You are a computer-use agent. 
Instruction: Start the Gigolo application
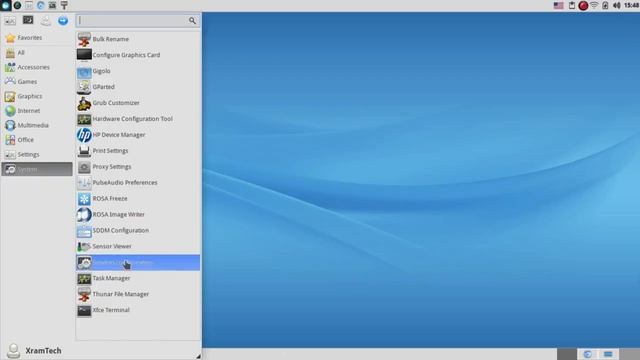coord(138,71)
